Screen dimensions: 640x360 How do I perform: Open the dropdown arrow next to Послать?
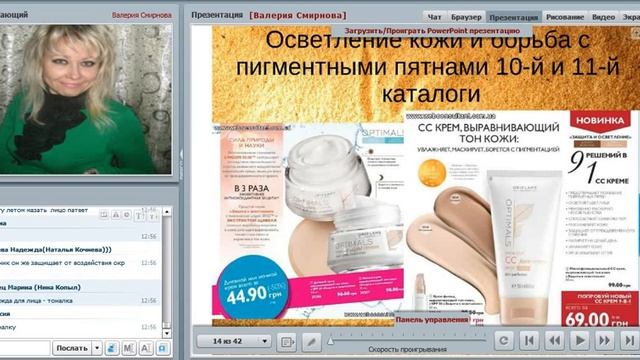97,348
